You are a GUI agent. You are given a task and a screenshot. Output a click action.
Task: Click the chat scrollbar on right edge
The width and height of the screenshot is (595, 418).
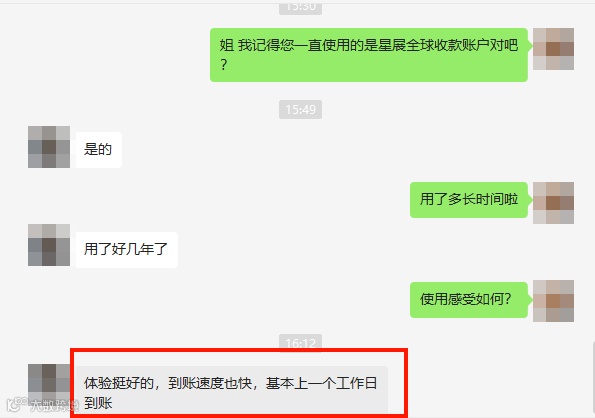click(x=593, y=379)
